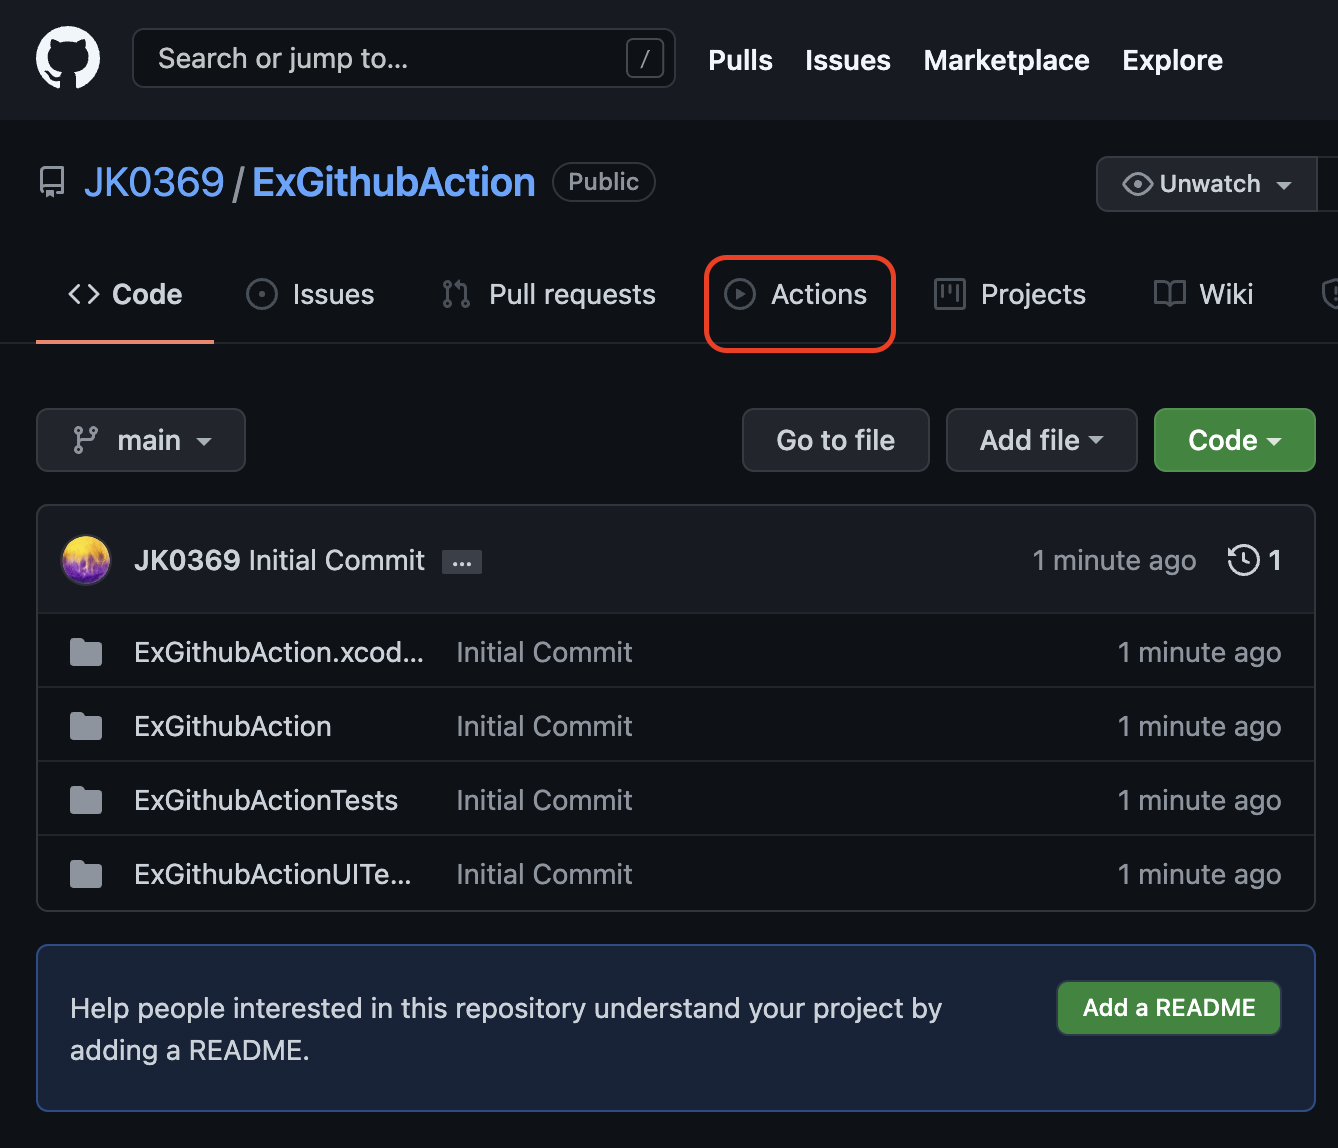This screenshot has width=1338, height=1148.
Task: Click the JK0369 avatar image
Action: click(x=86, y=560)
